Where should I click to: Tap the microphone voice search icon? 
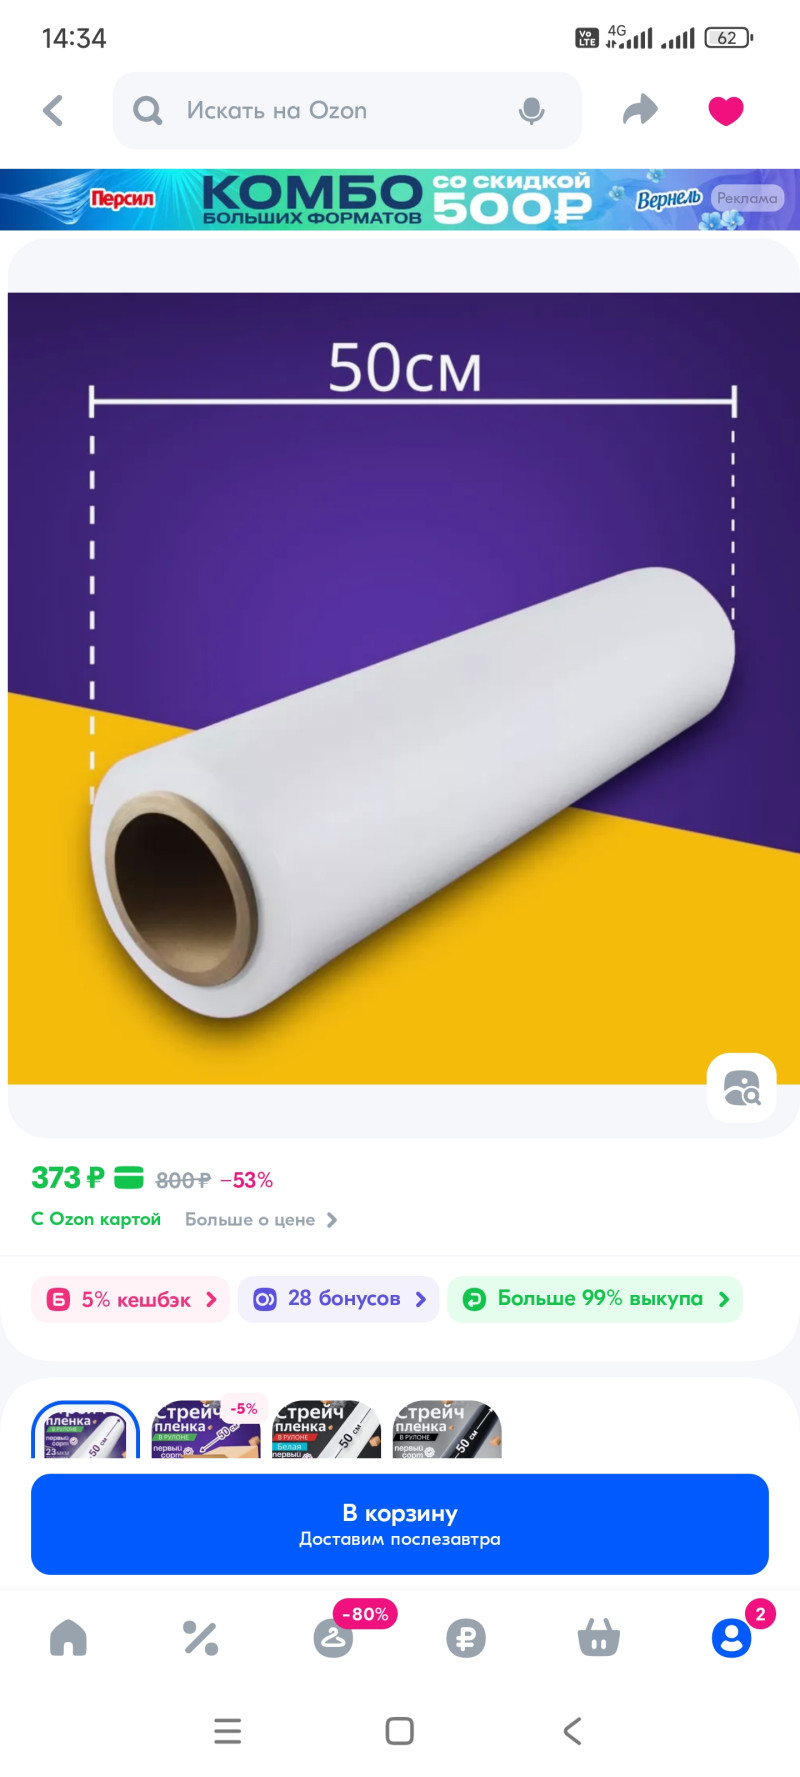[x=531, y=111]
